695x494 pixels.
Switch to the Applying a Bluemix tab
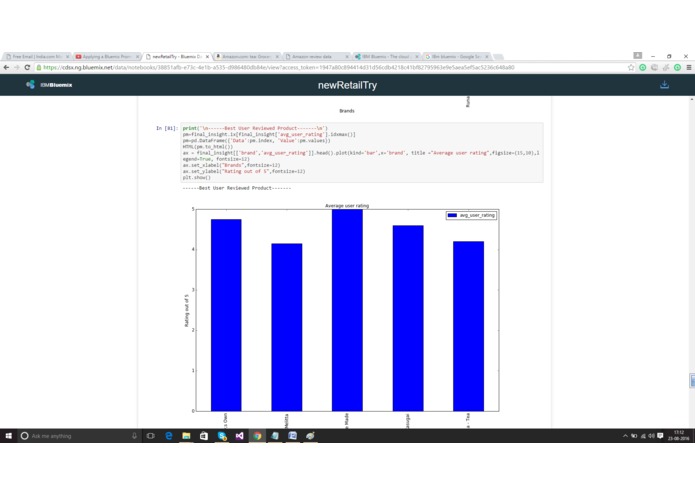(106, 57)
